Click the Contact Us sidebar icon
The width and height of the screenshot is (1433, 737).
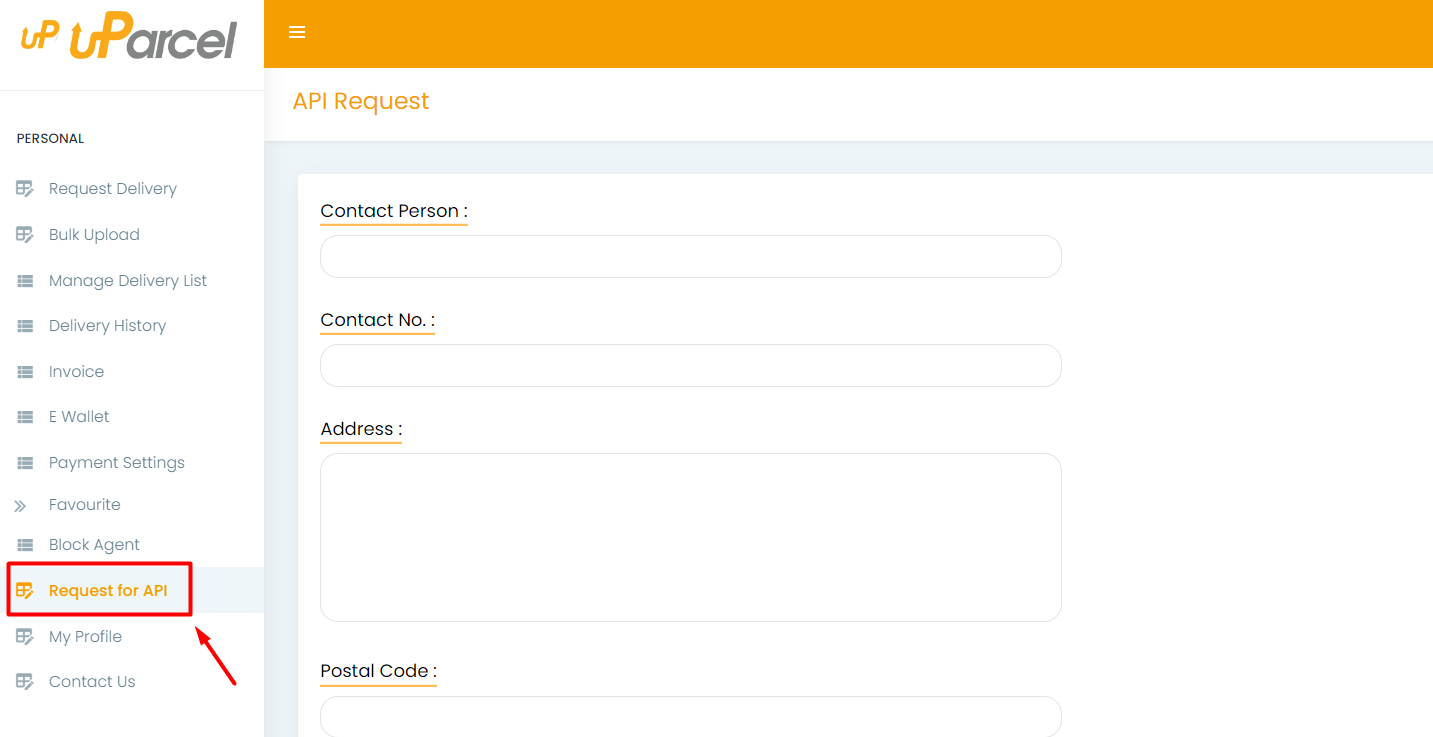point(25,682)
